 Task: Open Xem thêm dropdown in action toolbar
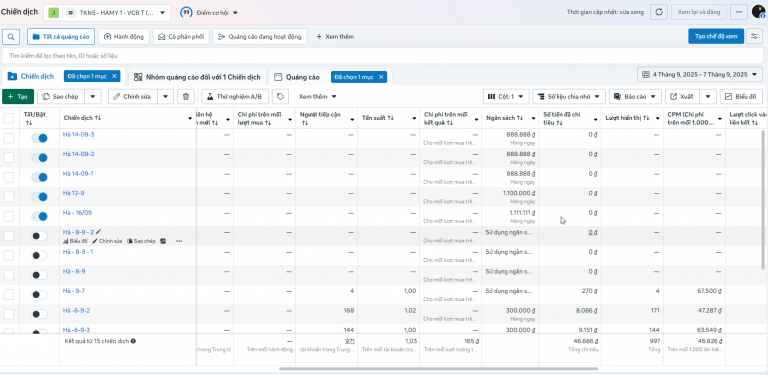coord(317,96)
